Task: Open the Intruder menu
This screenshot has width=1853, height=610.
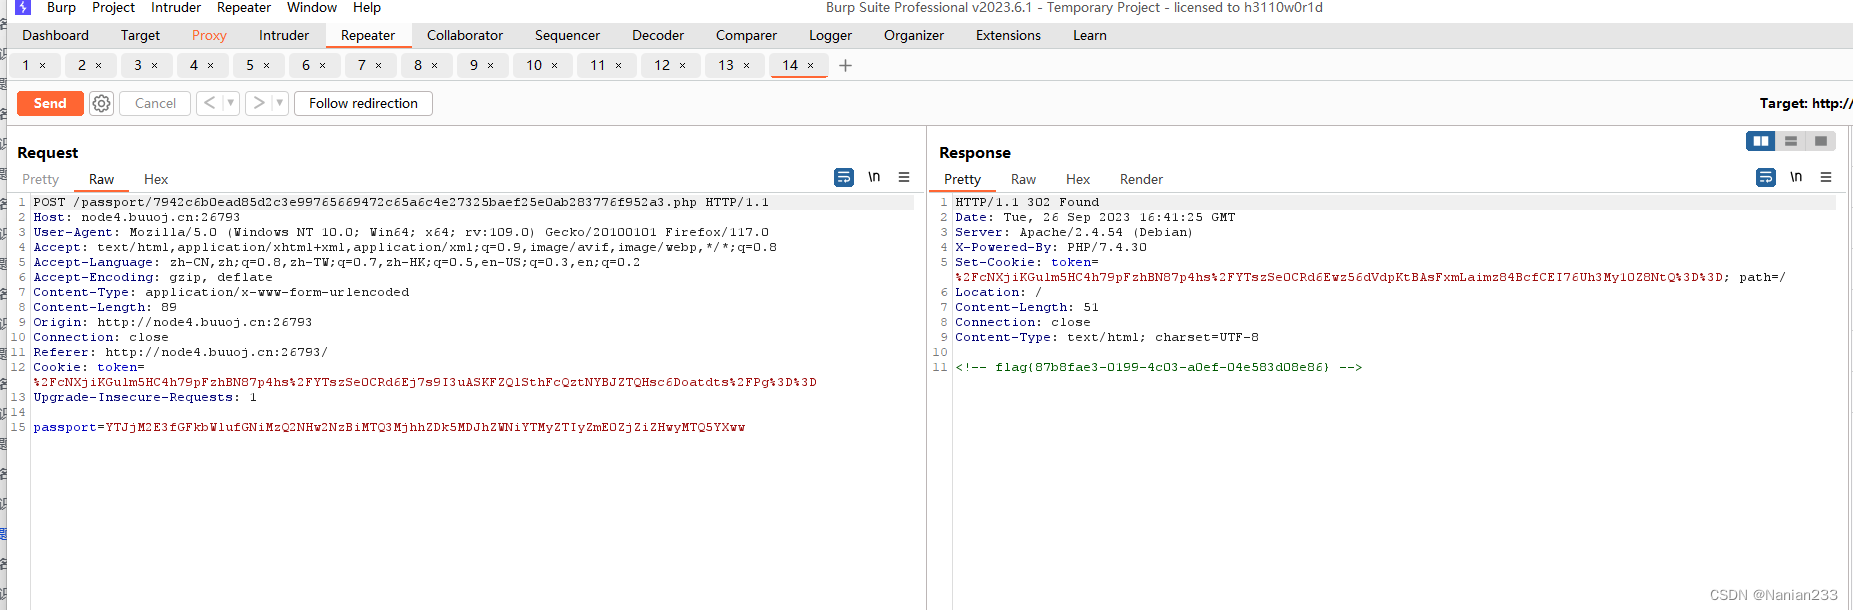Action: point(176,7)
